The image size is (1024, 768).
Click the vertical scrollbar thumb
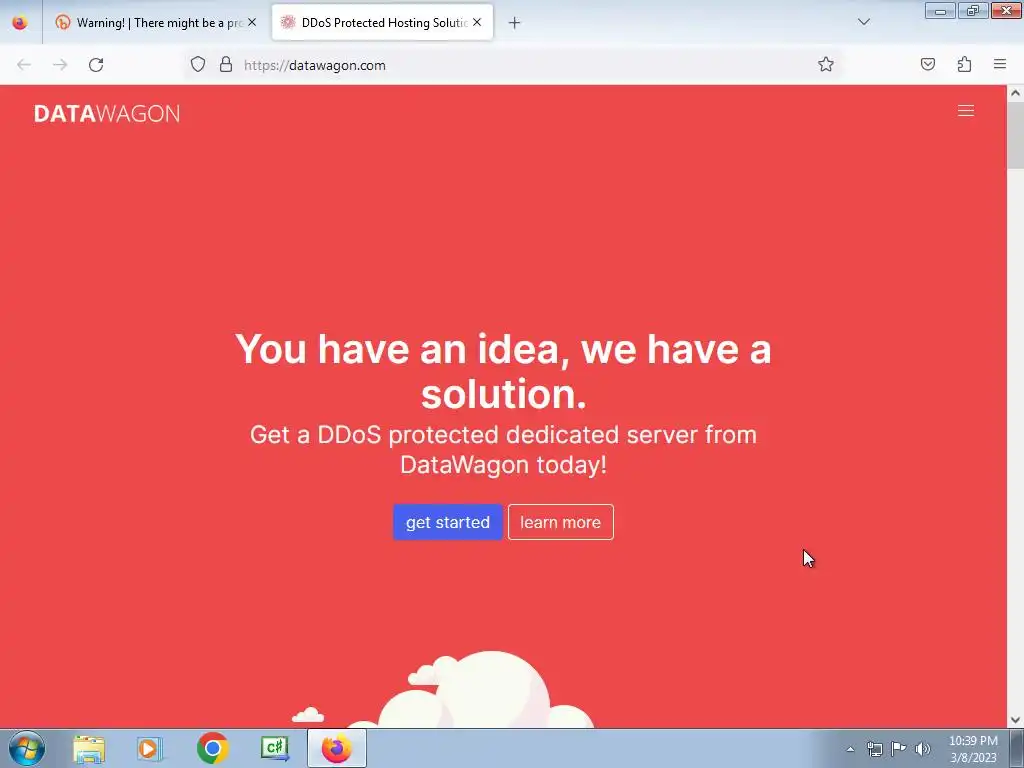click(x=1015, y=135)
